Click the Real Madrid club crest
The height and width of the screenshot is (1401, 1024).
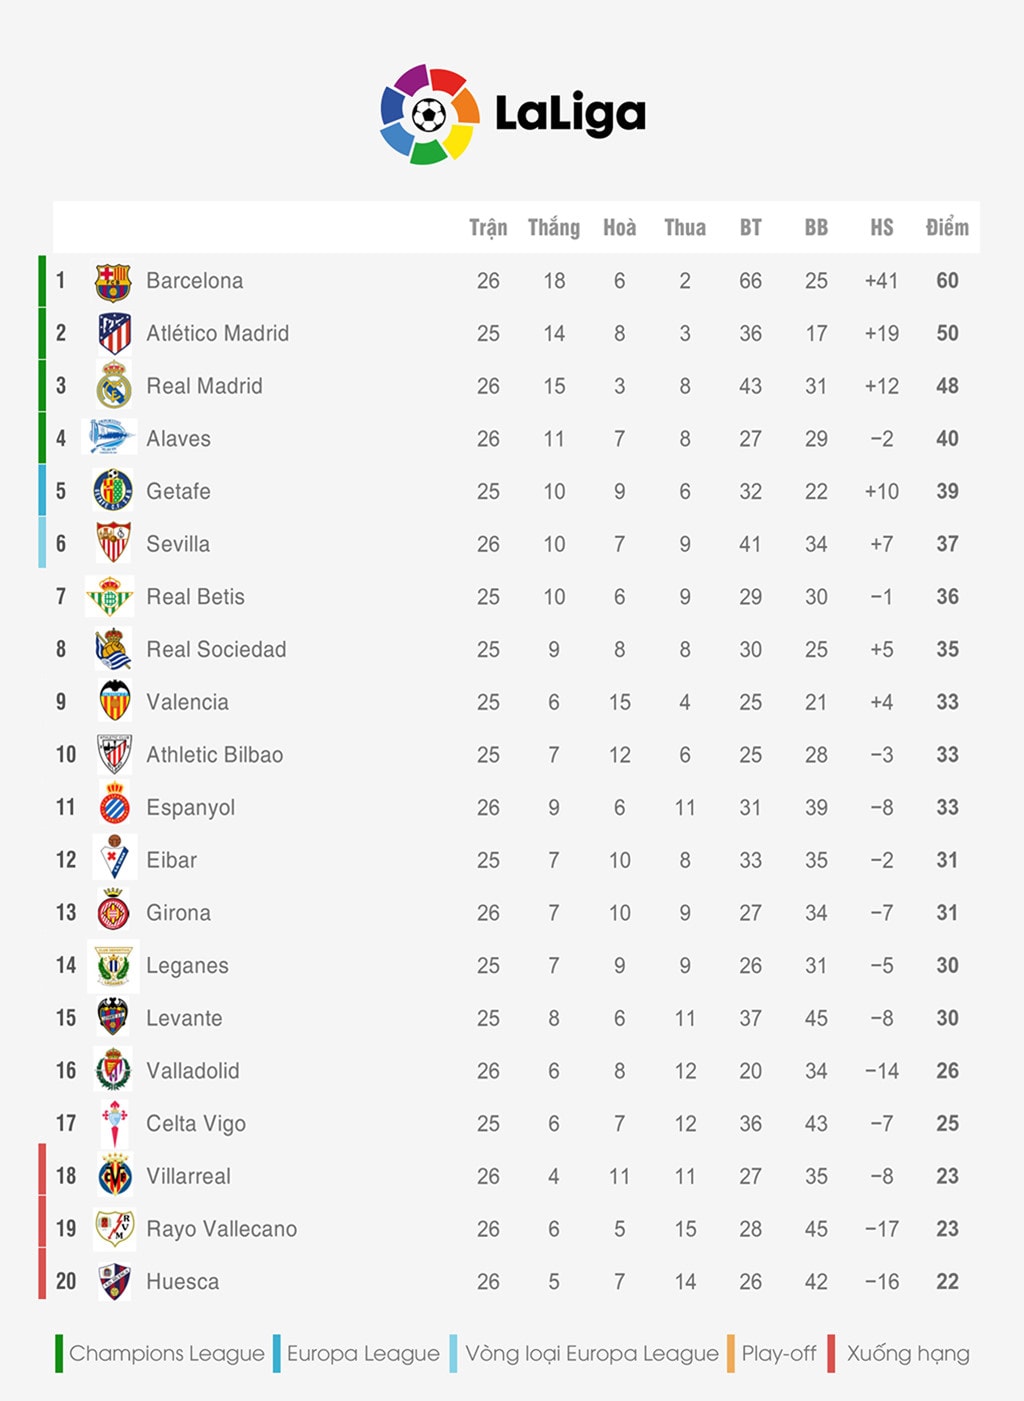pos(113,386)
